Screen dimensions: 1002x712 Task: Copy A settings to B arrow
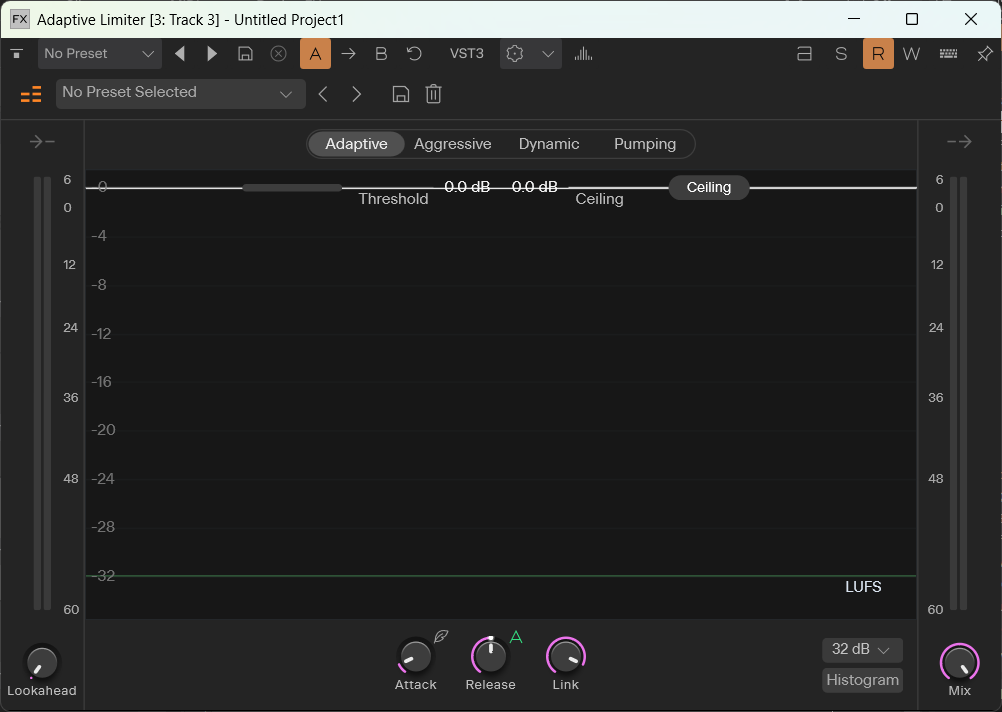pos(348,54)
